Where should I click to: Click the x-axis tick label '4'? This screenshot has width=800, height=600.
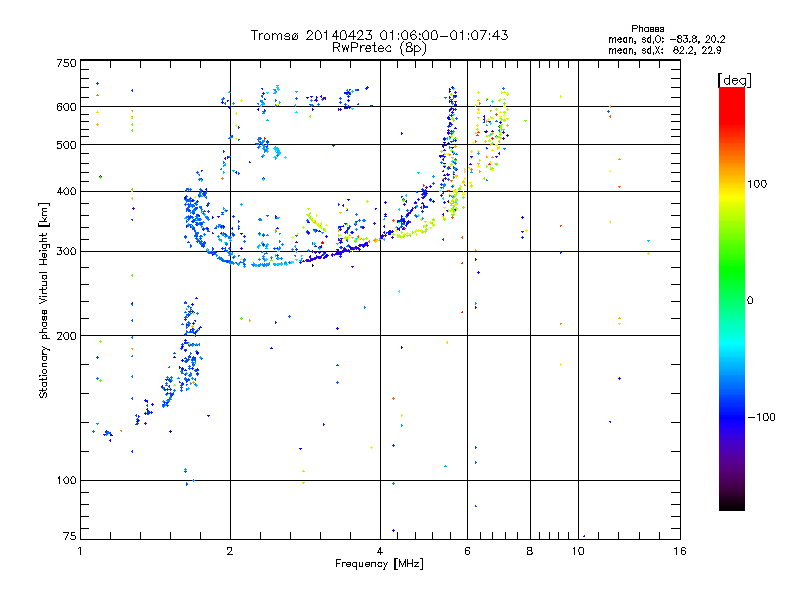point(380,551)
